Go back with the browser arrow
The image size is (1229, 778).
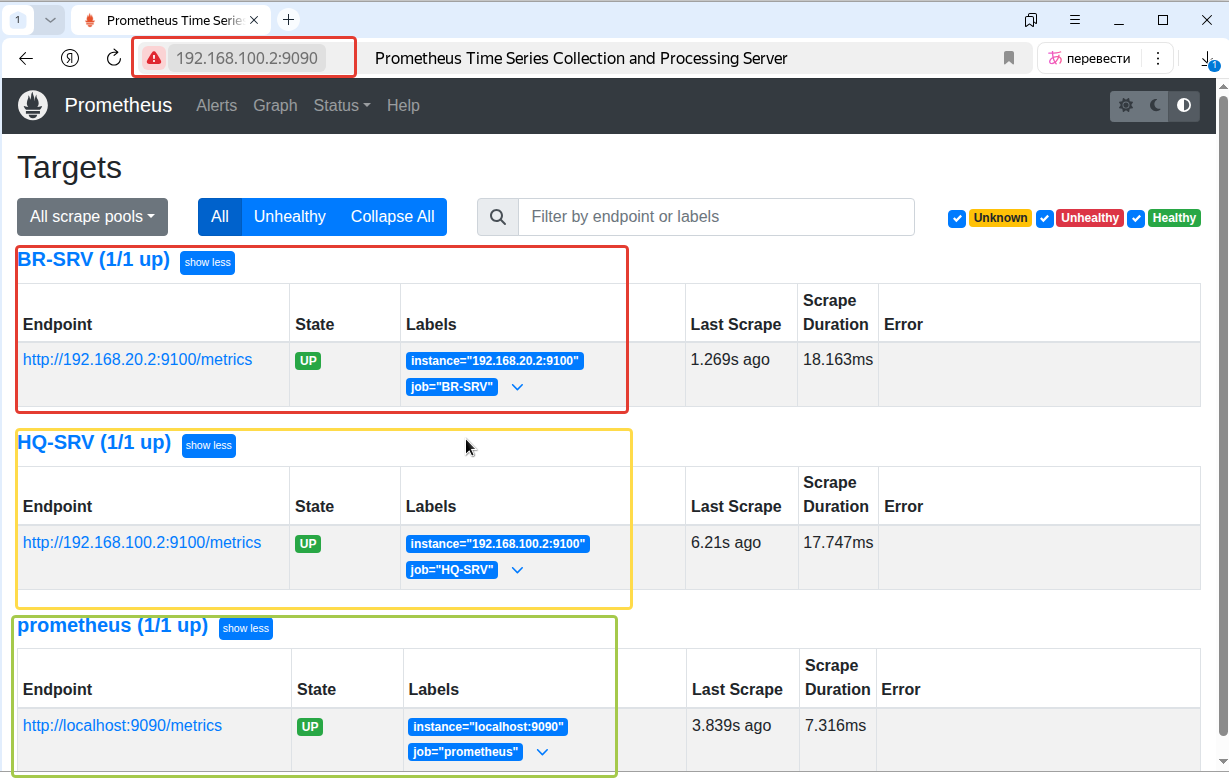(x=26, y=58)
